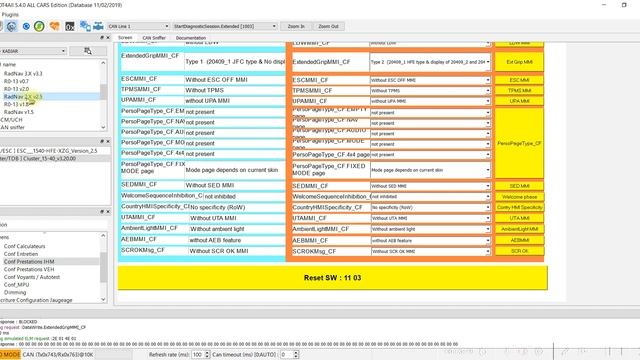Click the yellow UPA MMI button

click(x=519, y=101)
